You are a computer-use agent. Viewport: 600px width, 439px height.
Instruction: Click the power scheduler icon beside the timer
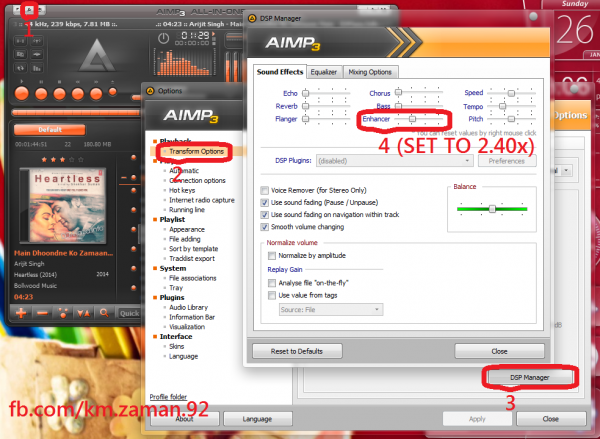coord(164,38)
